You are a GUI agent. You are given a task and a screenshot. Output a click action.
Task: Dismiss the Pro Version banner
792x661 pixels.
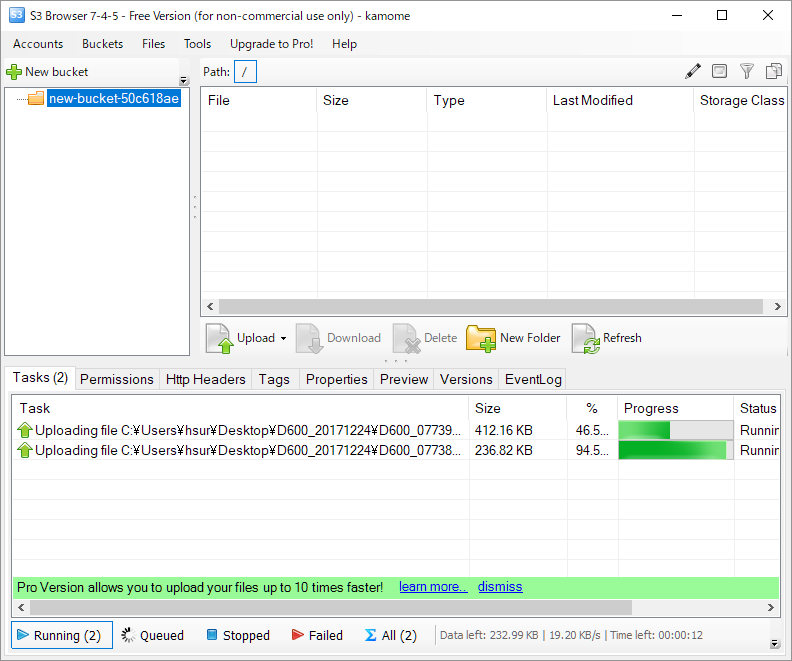point(500,587)
